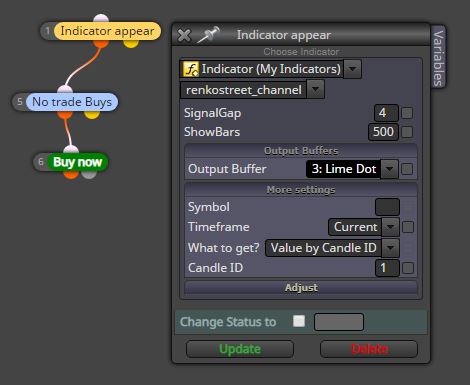The width and height of the screenshot is (470, 385).
Task: Click the orange output connector of No trade Buys node
Action: [65, 114]
